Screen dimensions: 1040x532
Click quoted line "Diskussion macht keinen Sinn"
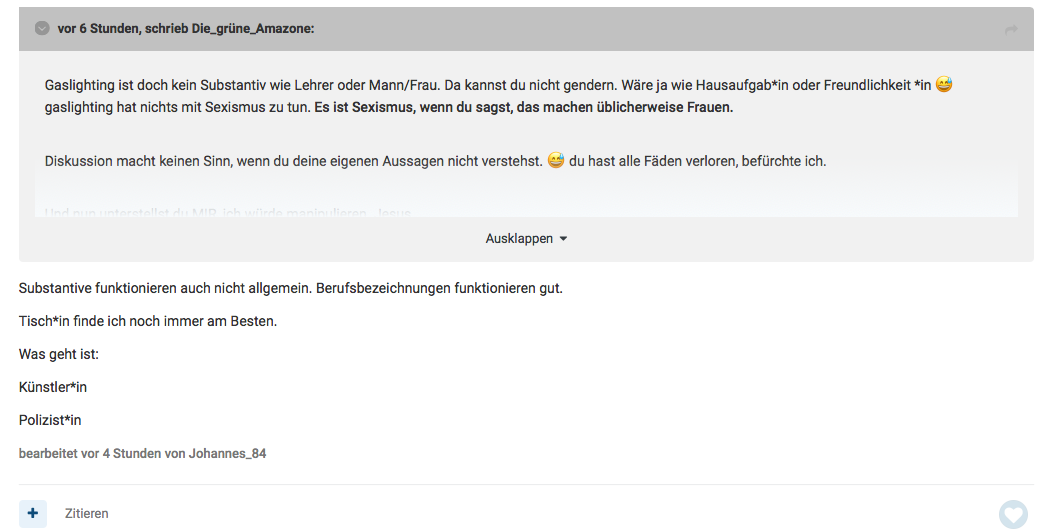(x=294, y=161)
